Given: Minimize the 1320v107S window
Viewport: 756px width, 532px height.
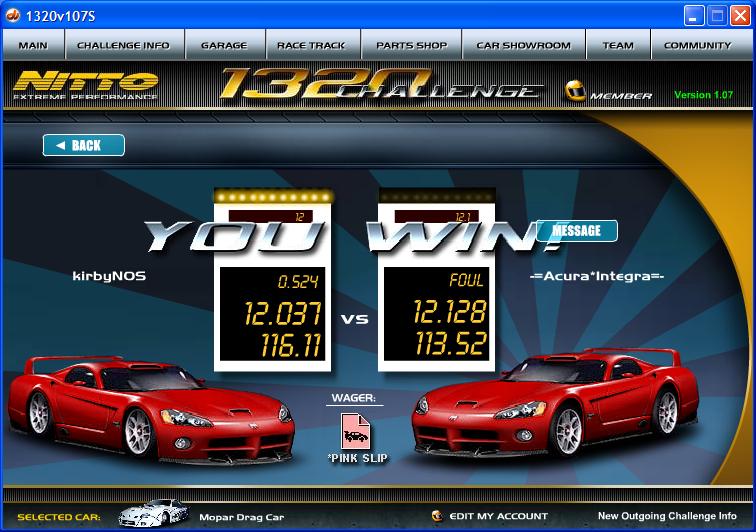Looking at the screenshot, I should [694, 16].
